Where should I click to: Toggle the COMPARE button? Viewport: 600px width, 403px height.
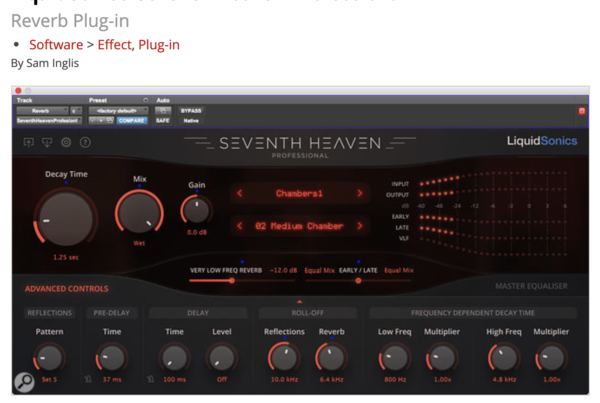pyautogui.click(x=132, y=121)
